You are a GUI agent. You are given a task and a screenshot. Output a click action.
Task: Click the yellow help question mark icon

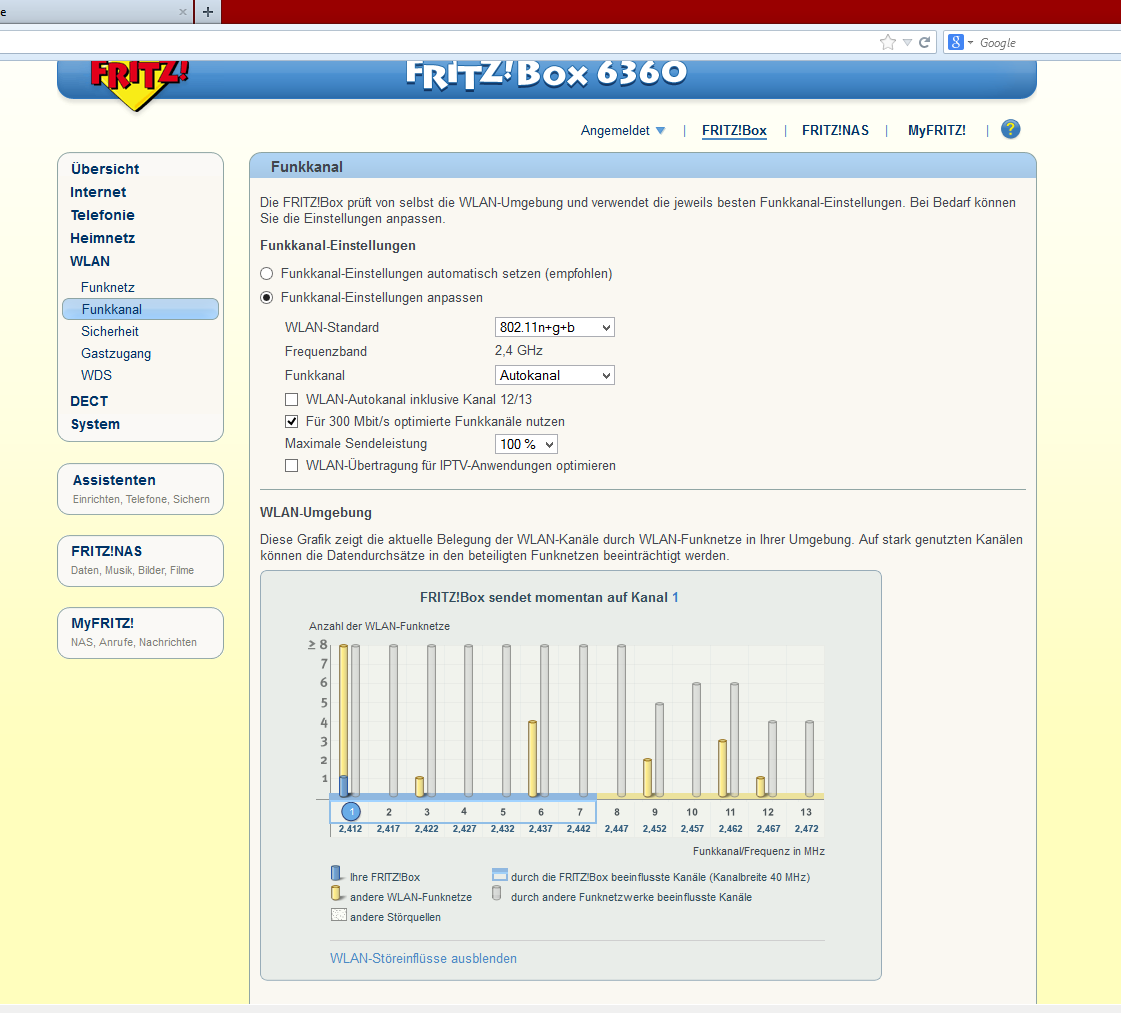click(x=1010, y=129)
